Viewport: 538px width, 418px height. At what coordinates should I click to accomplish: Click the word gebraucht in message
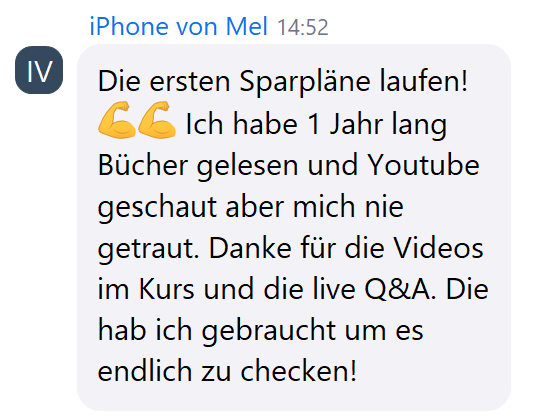269,332
